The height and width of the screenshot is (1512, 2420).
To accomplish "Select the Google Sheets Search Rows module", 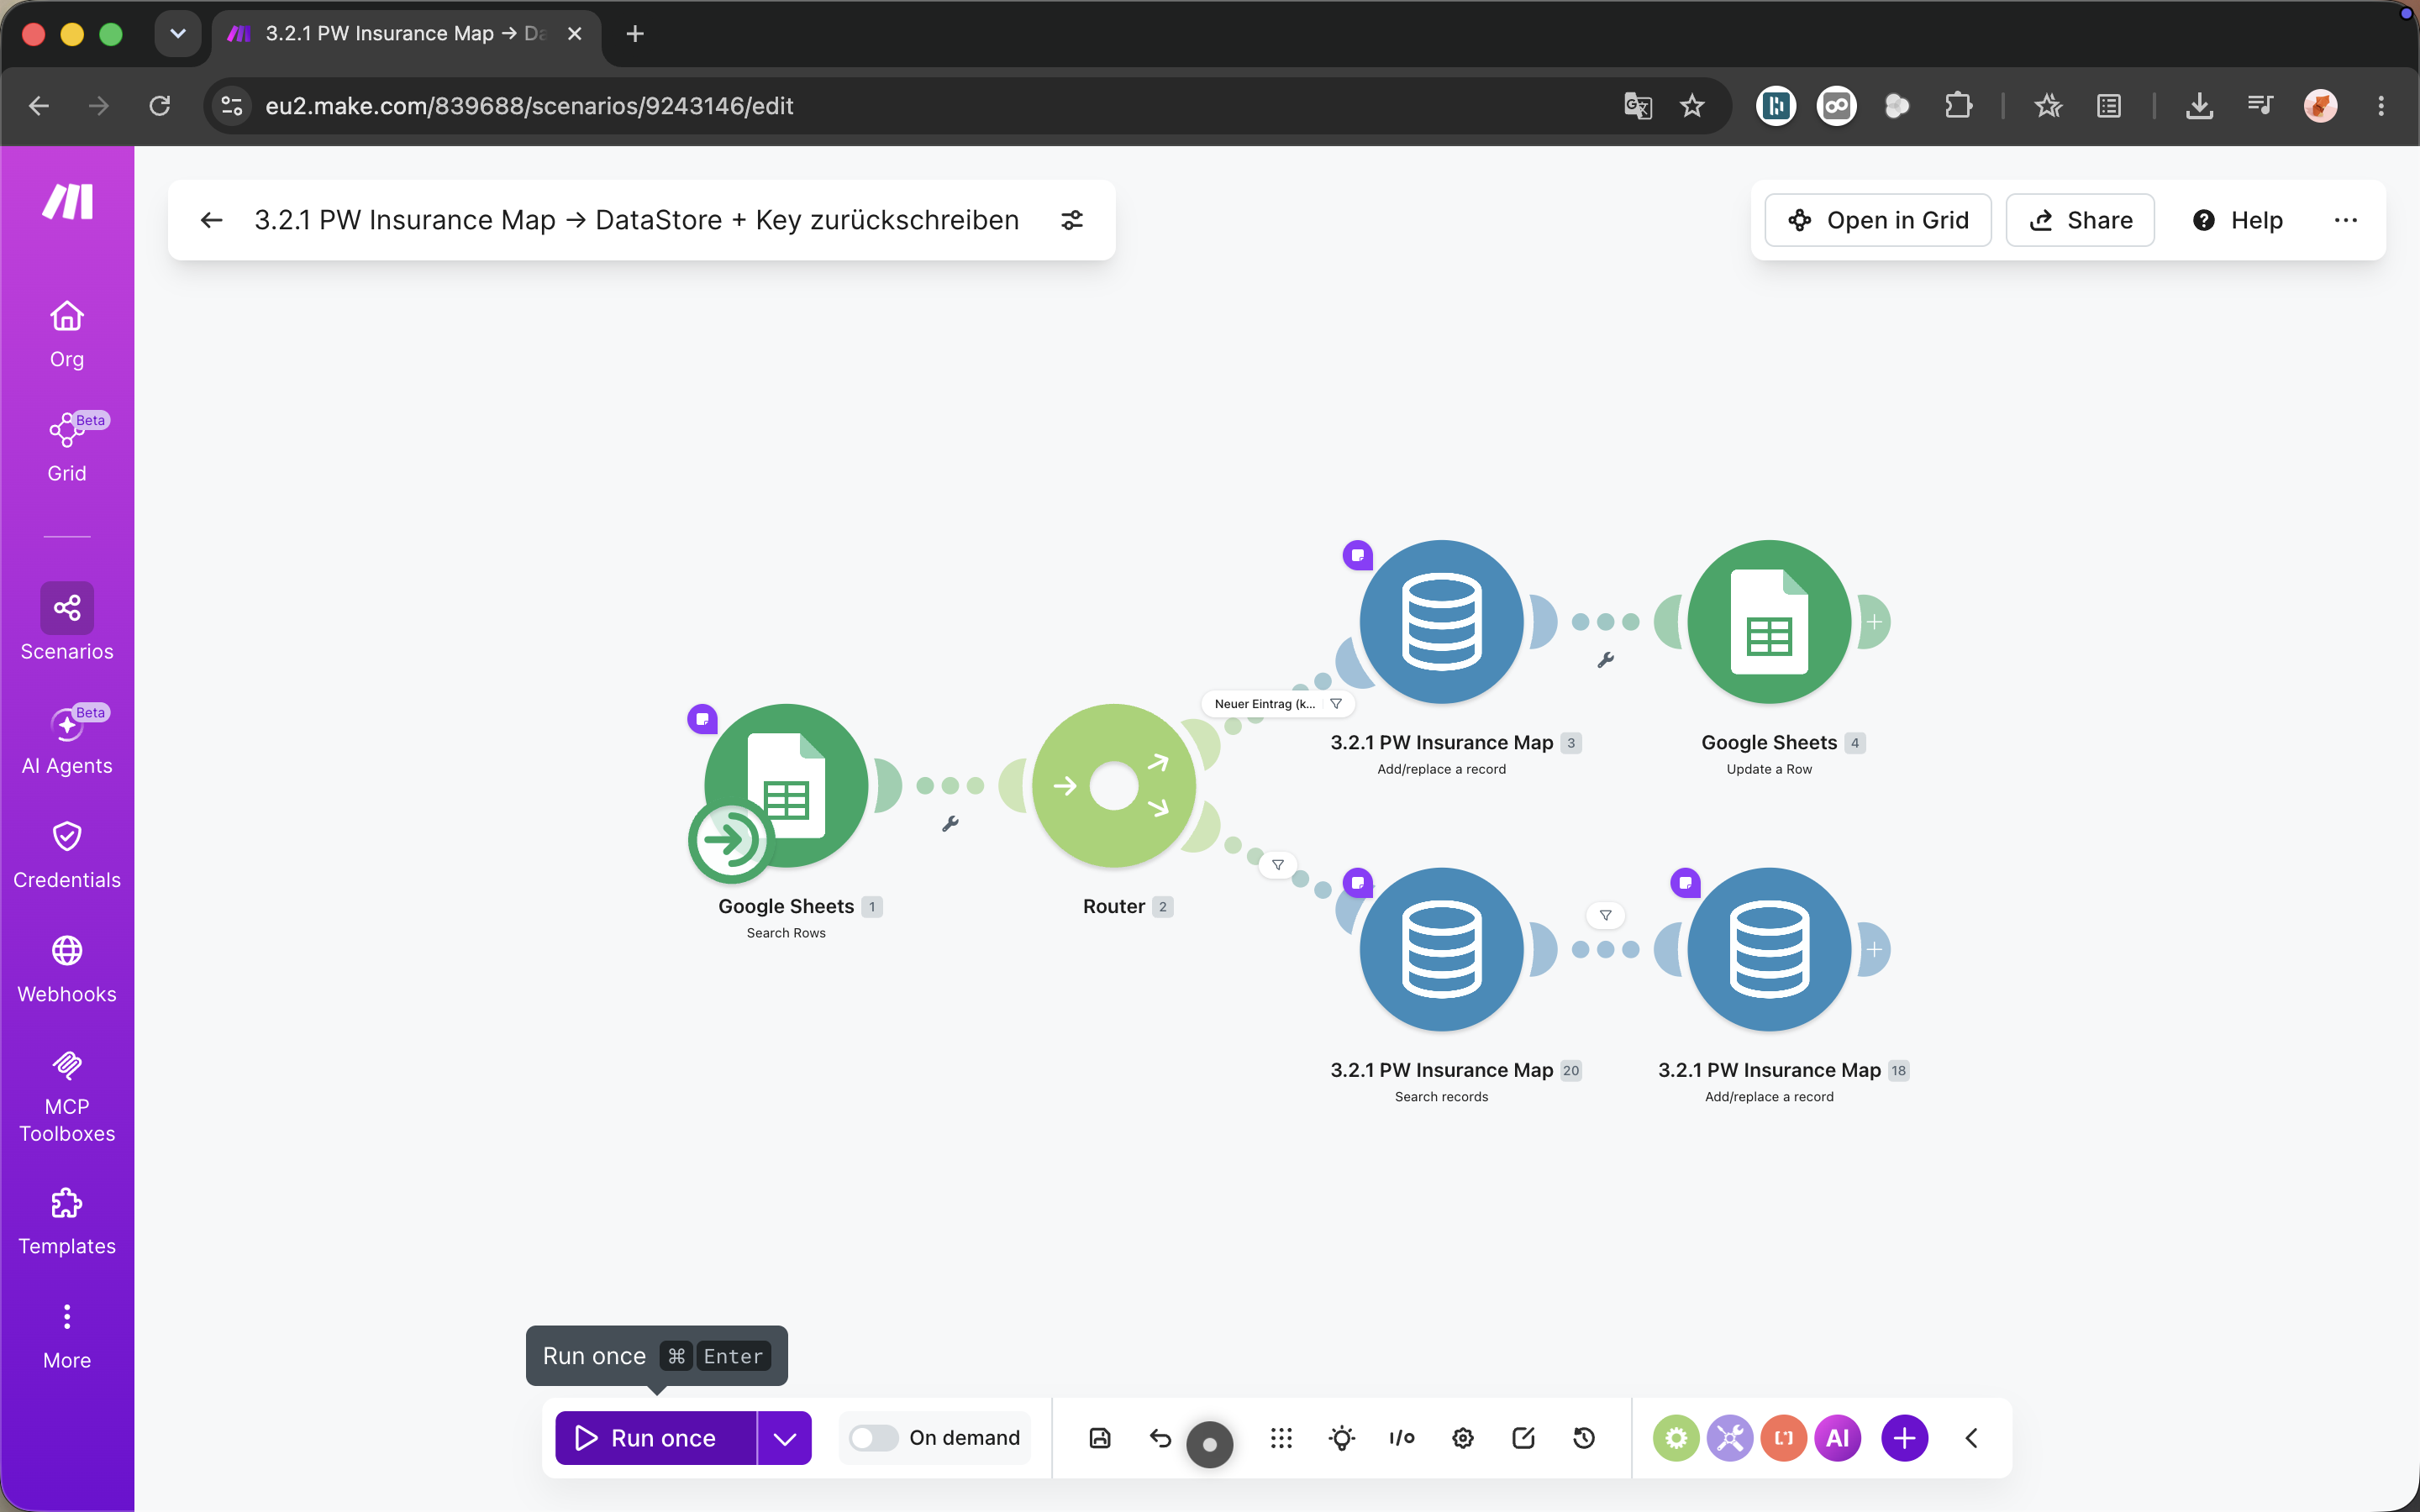I will click(x=786, y=786).
